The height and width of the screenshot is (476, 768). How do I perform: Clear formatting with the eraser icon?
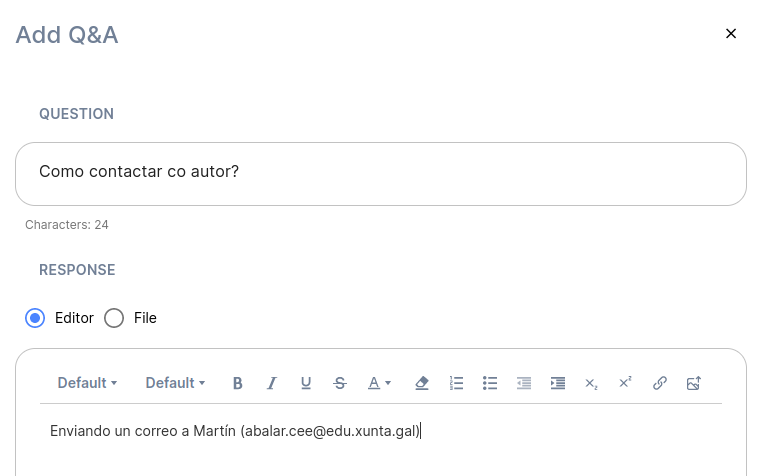point(421,383)
